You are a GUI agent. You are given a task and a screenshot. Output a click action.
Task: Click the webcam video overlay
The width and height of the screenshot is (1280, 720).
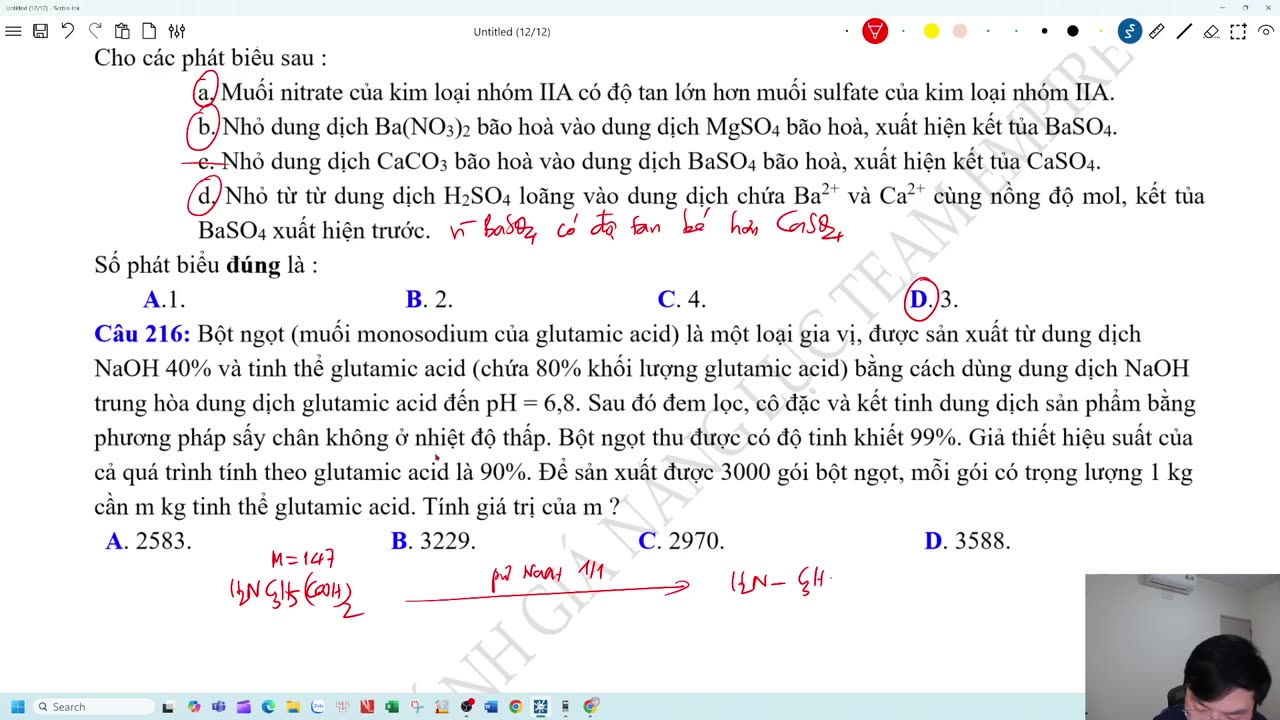(1182, 646)
